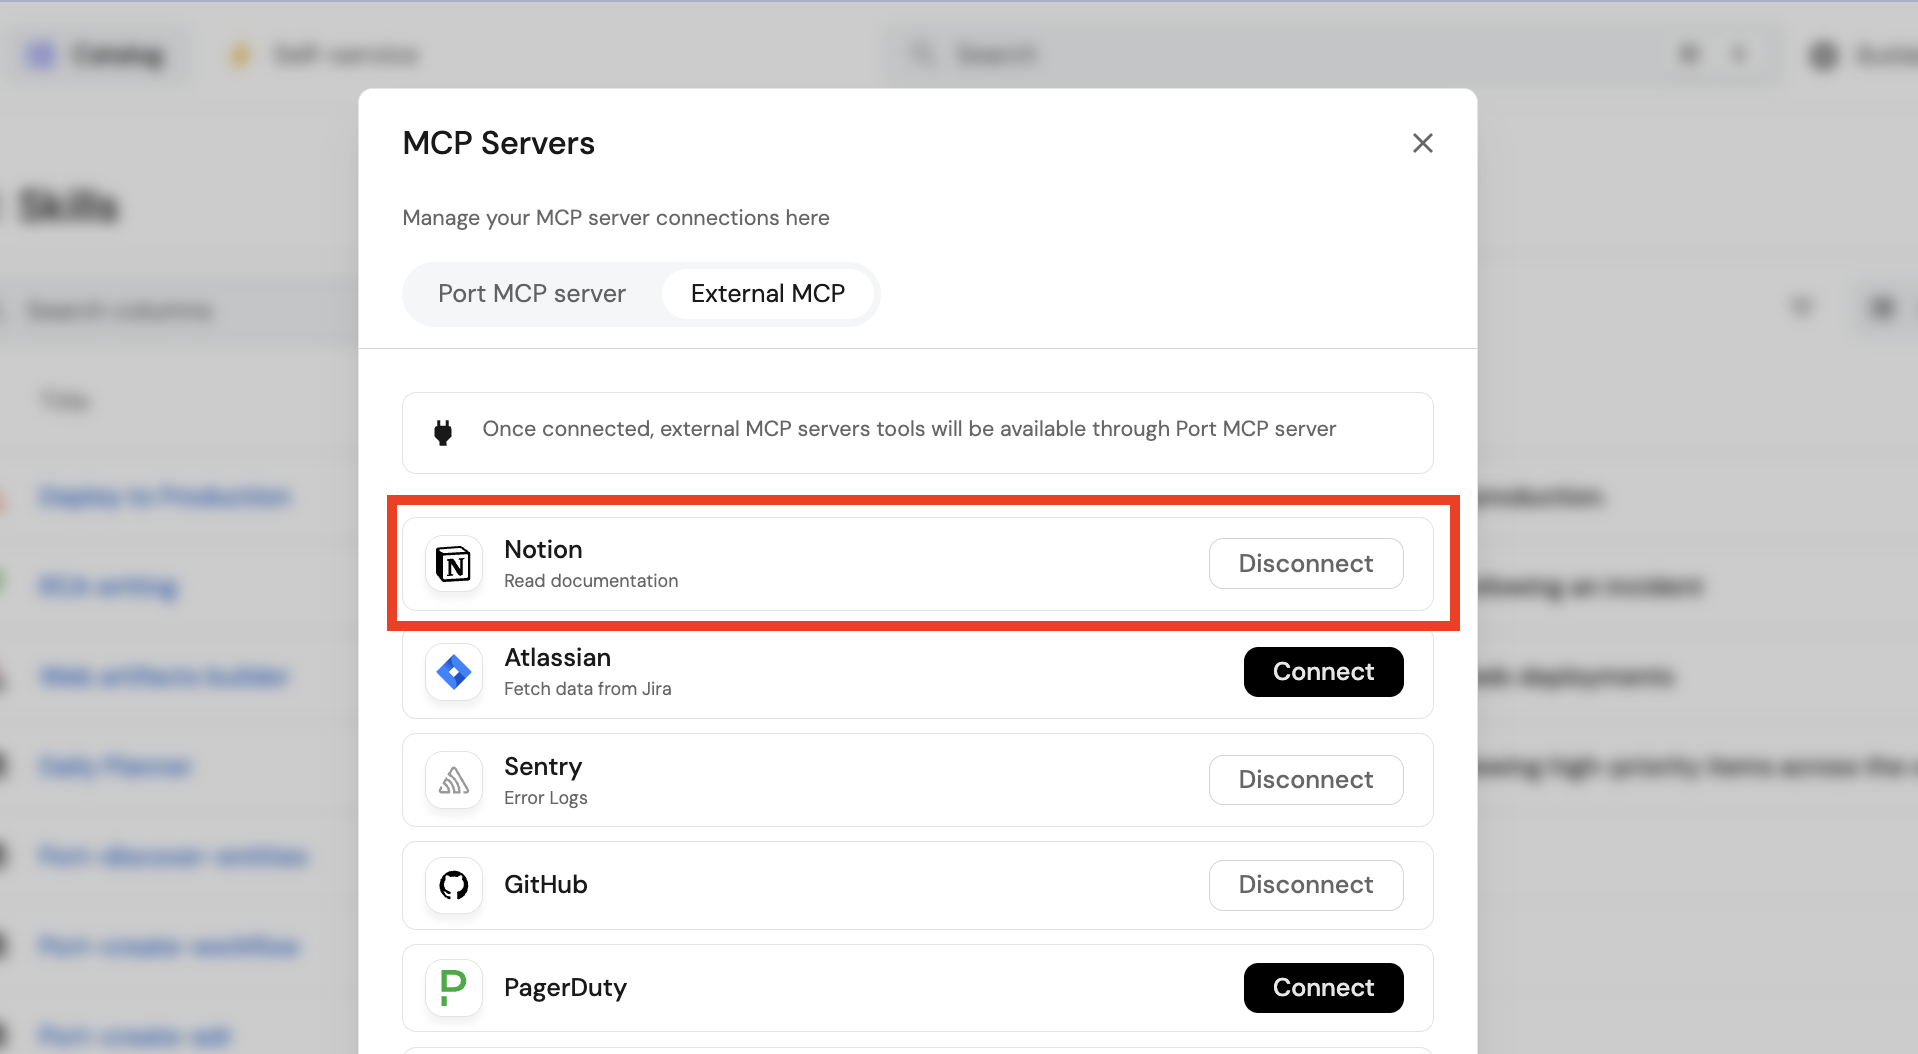Connect the Atlassian MCP server
Screen dimensions: 1918x1054
(x=1323, y=672)
